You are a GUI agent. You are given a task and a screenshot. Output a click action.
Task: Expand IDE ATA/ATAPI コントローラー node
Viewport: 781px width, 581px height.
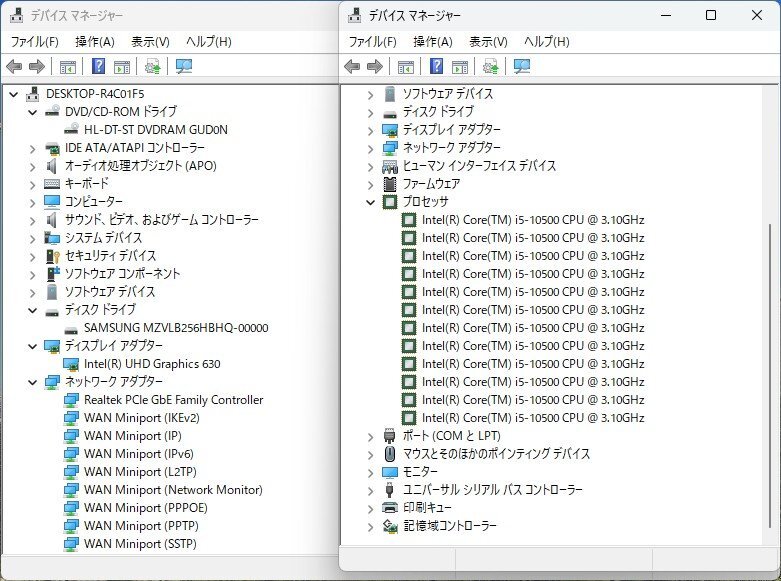[33, 148]
